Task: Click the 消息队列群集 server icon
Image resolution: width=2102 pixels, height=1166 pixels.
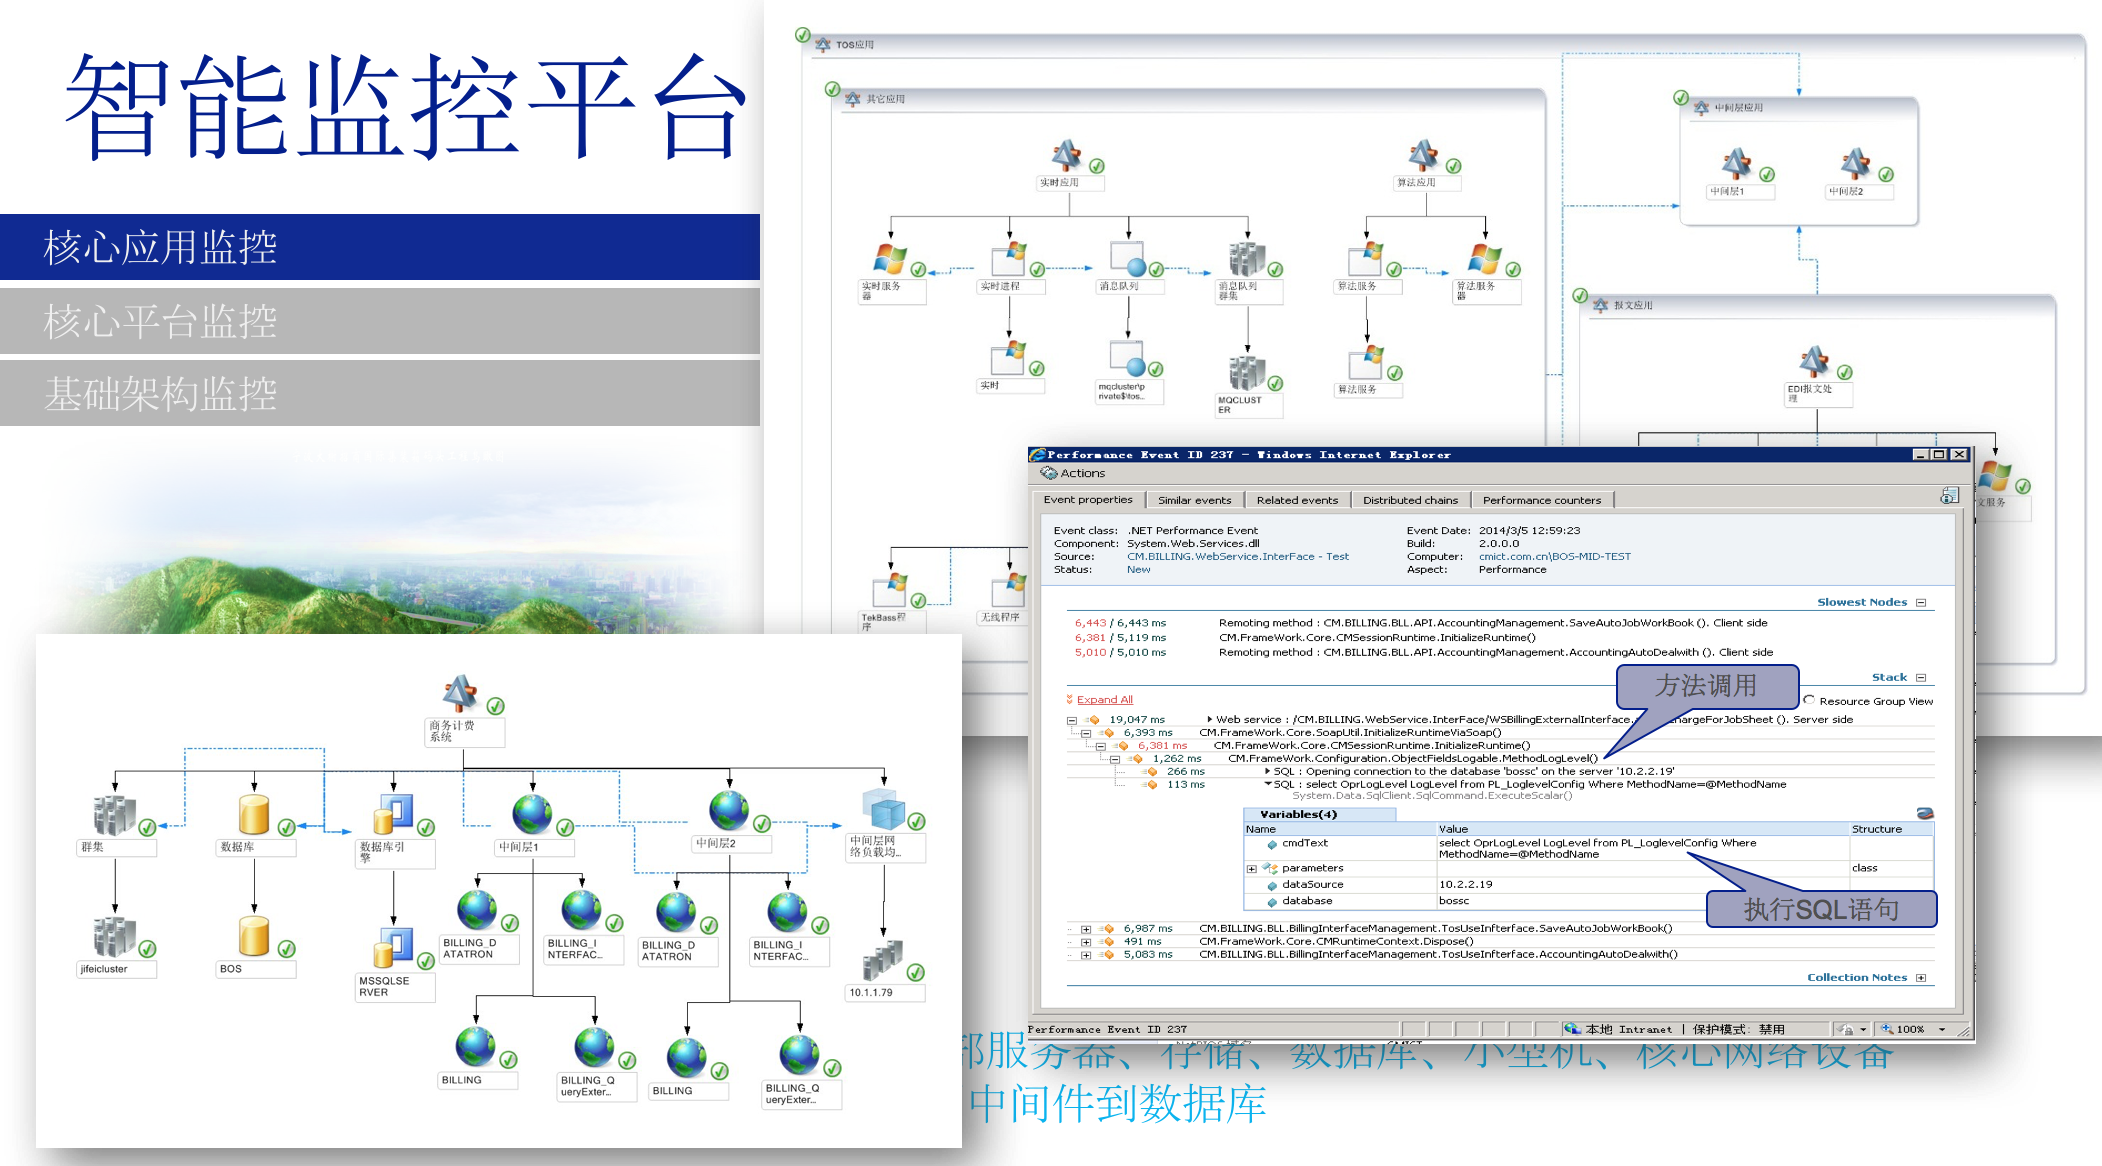Action: [x=1247, y=259]
